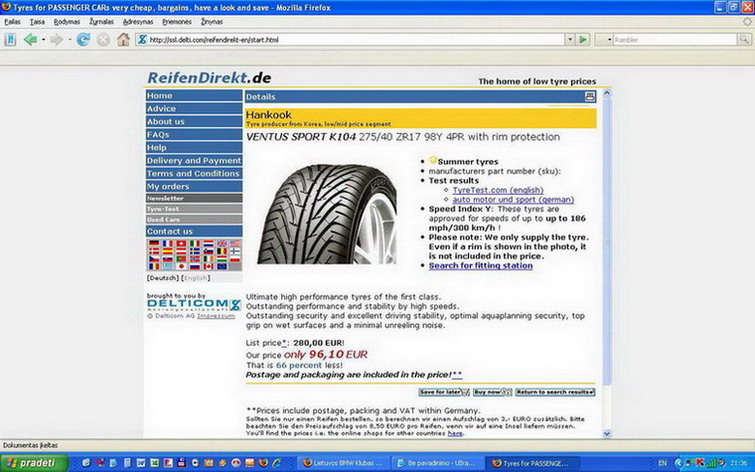Viewport: 755px width, 472px height.
Task: Click the site icon inside the address bar
Action: click(x=142, y=39)
